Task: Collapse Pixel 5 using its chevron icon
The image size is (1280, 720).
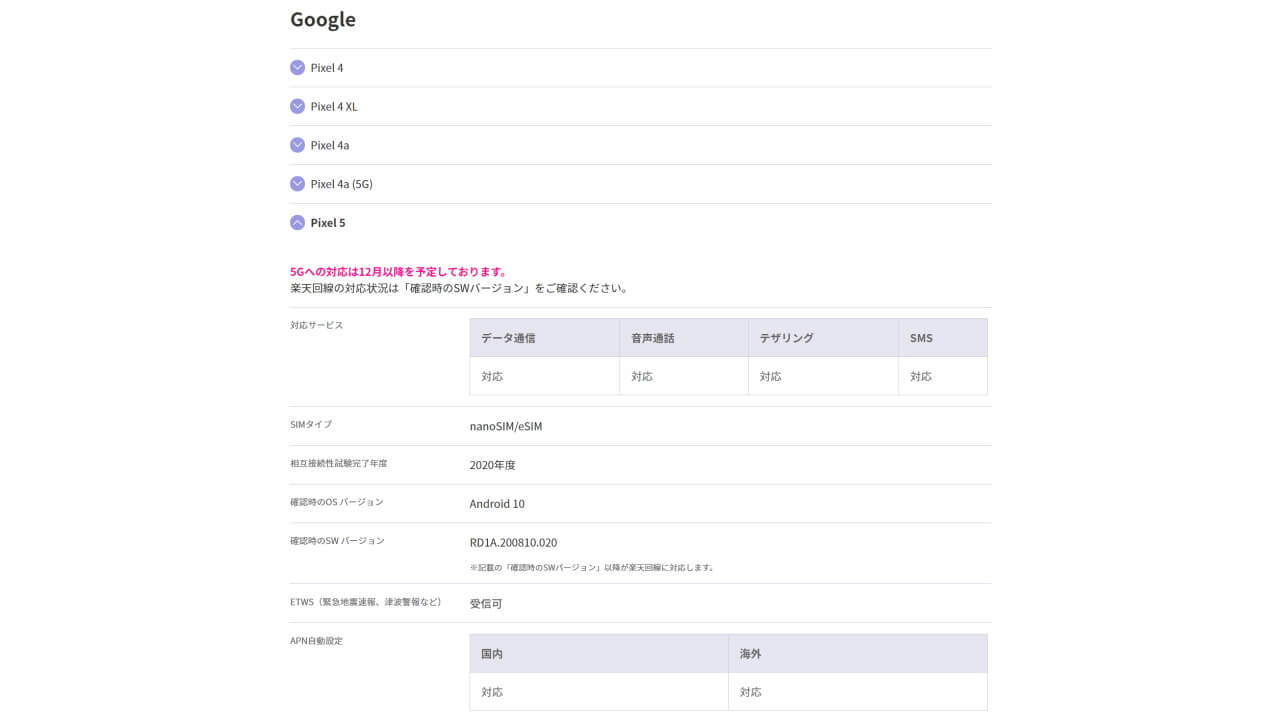Action: pyautogui.click(x=297, y=223)
